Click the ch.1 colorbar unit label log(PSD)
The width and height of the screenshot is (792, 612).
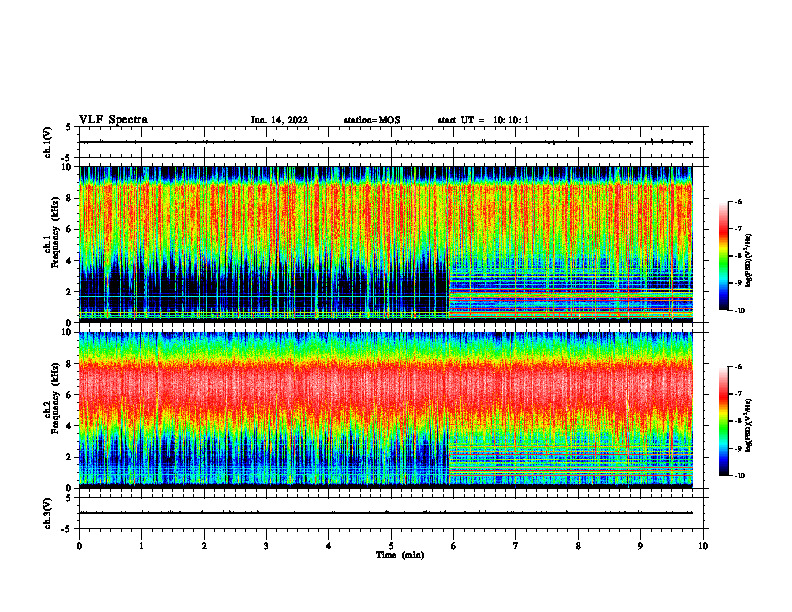pos(749,260)
